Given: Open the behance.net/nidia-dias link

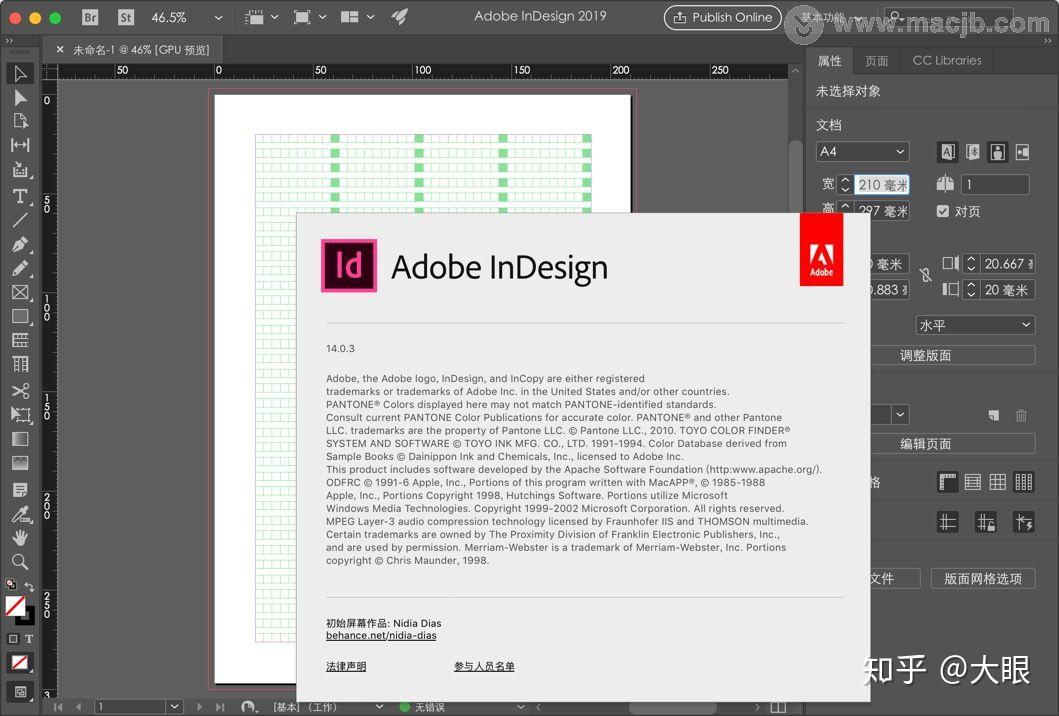Looking at the screenshot, I should tap(381, 635).
